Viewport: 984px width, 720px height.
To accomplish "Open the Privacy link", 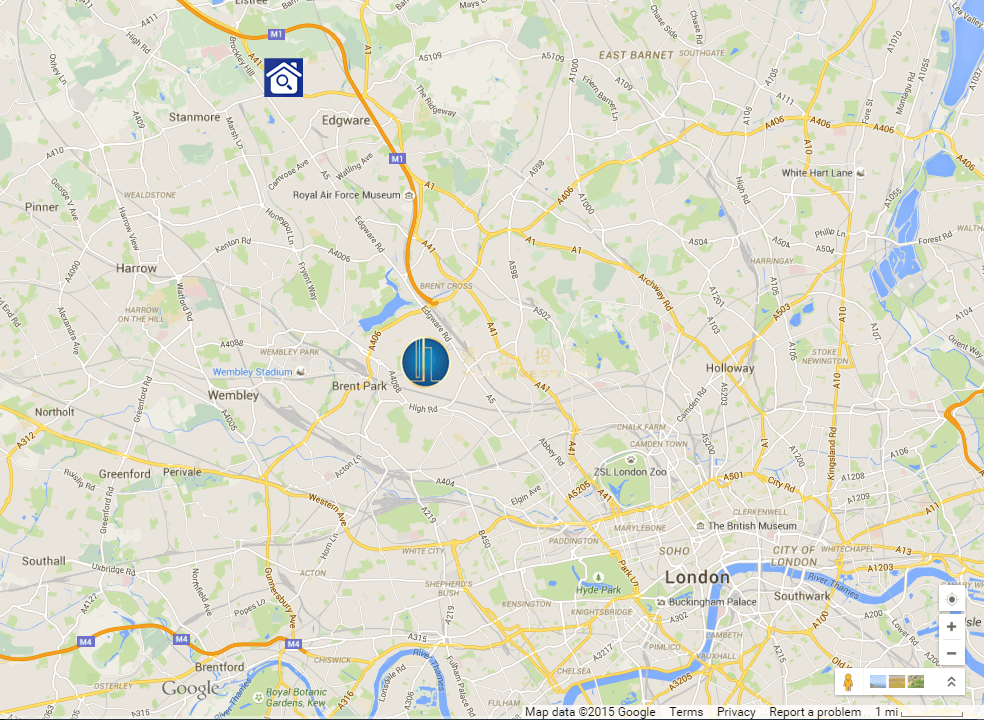I will pos(736,712).
